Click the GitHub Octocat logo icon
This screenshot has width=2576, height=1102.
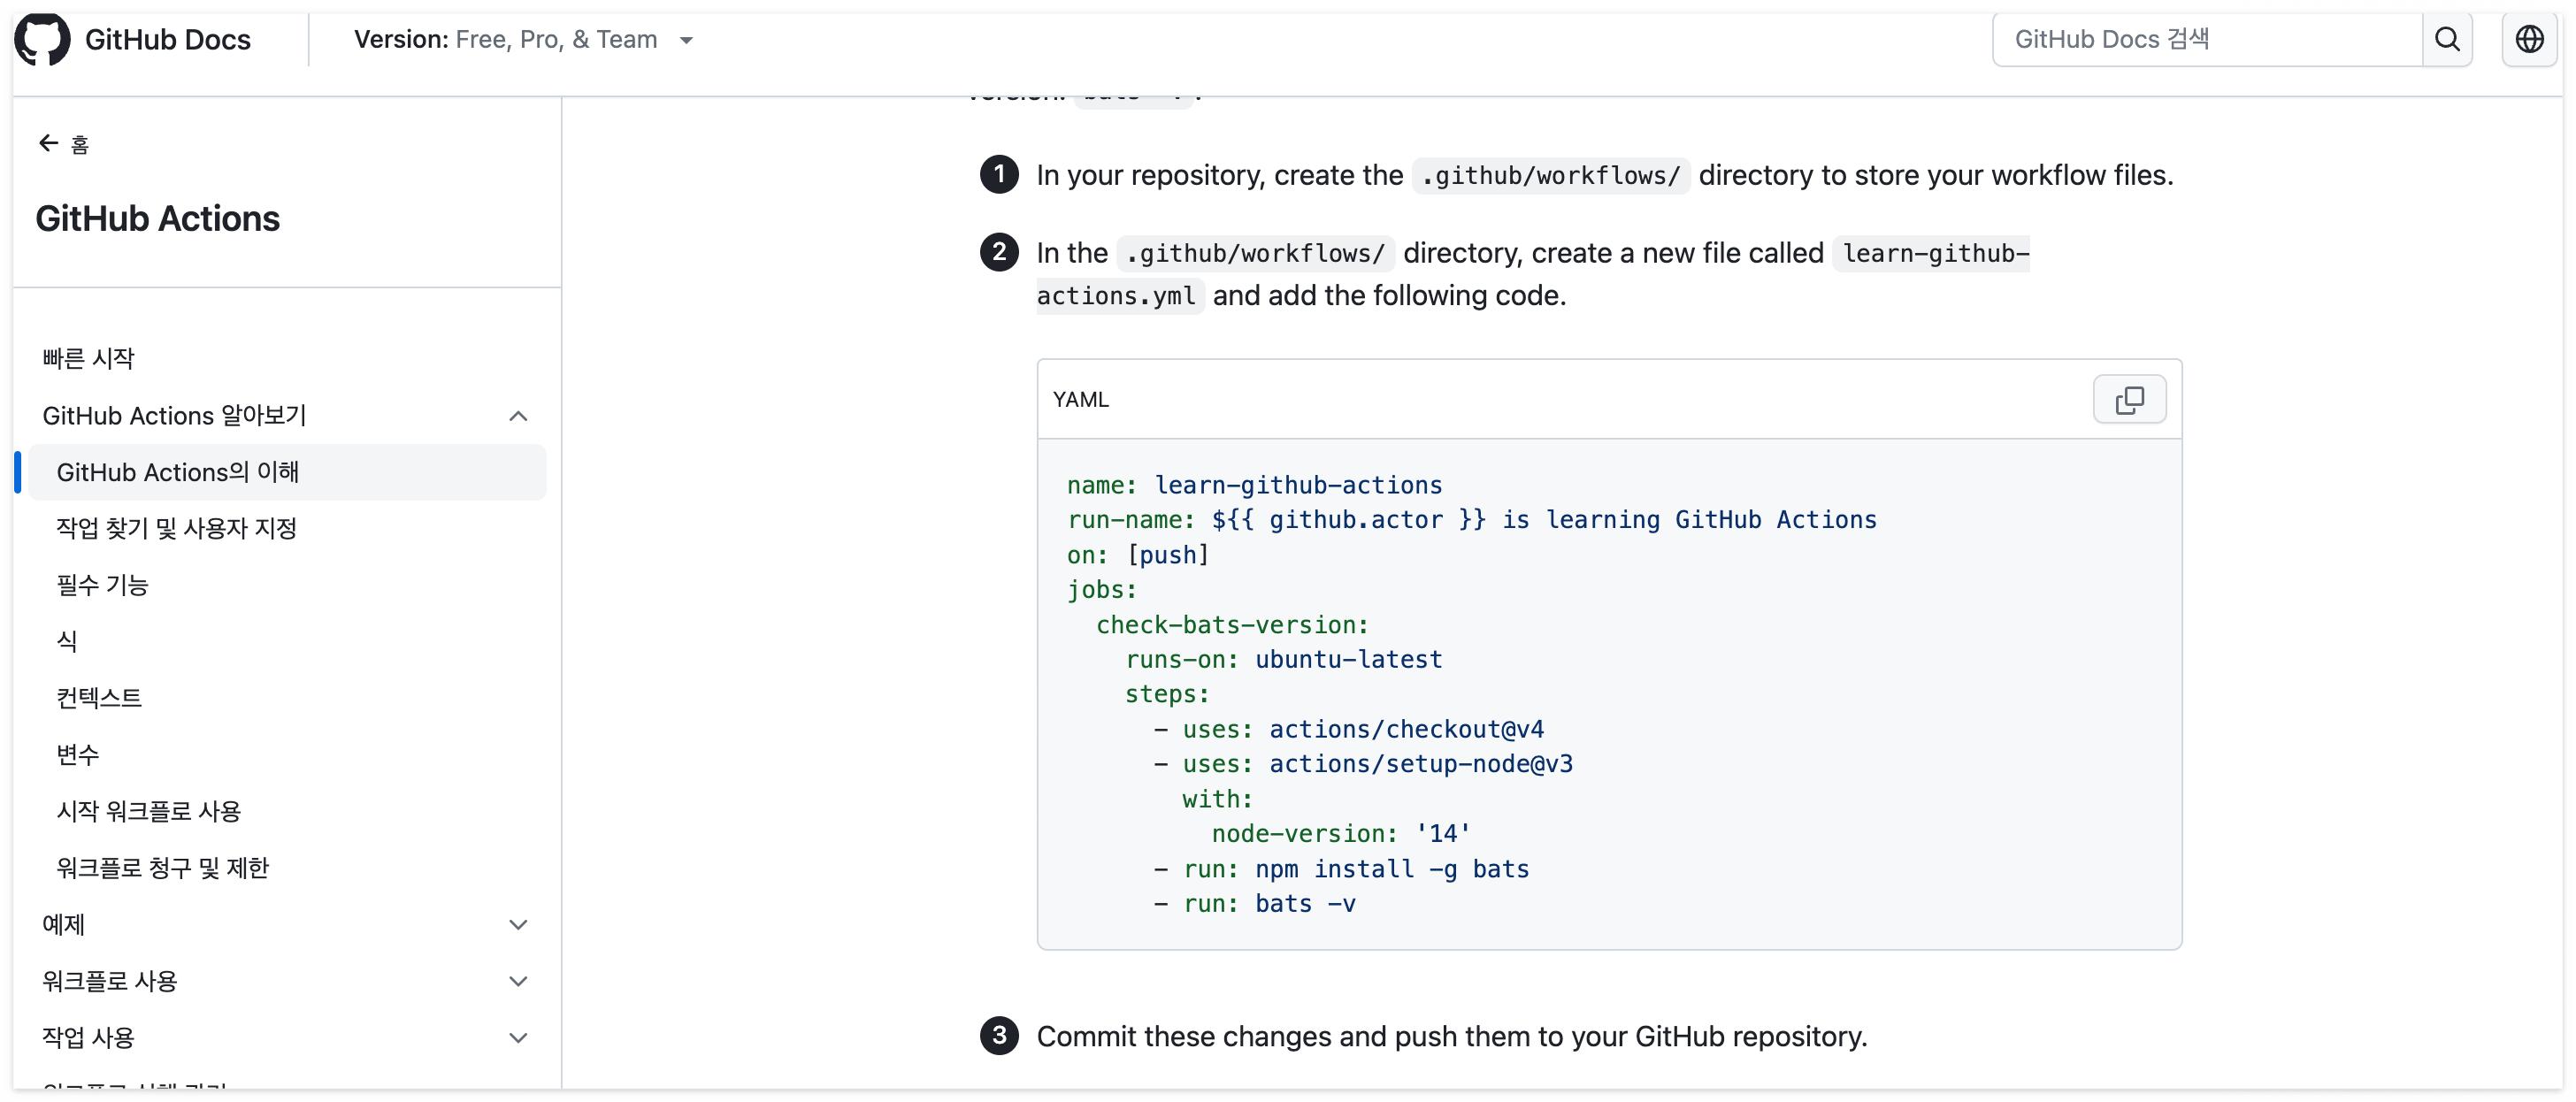click(x=42, y=39)
